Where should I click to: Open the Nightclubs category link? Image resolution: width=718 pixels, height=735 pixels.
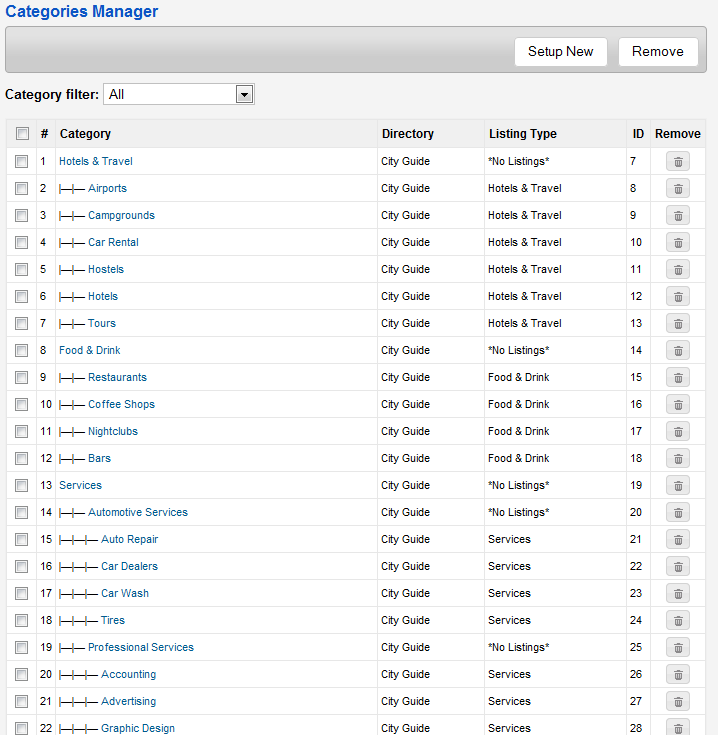(112, 431)
